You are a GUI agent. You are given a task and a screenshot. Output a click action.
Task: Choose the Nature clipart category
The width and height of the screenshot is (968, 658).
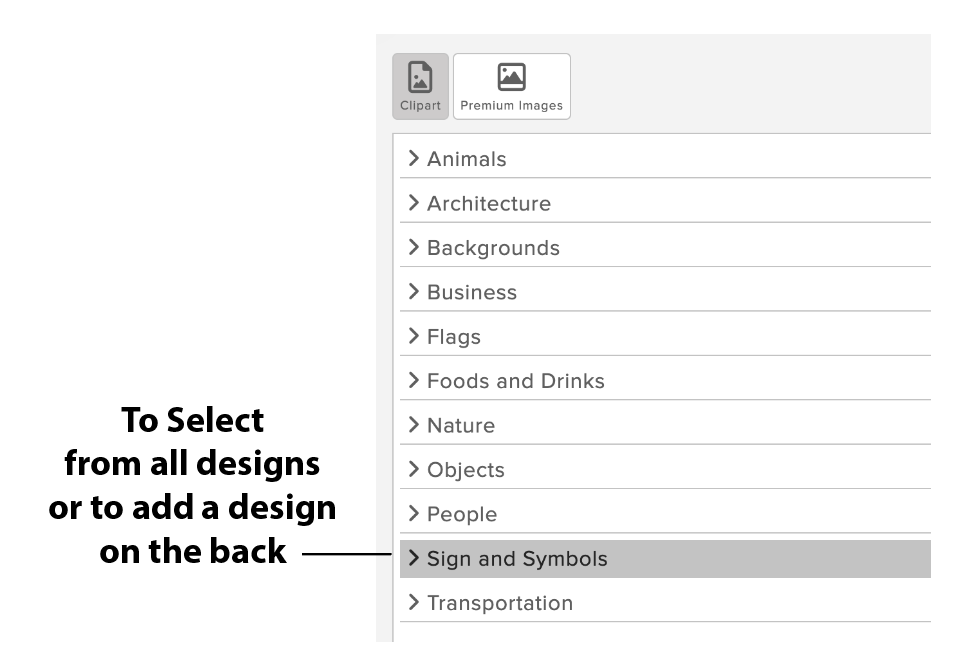click(x=461, y=425)
